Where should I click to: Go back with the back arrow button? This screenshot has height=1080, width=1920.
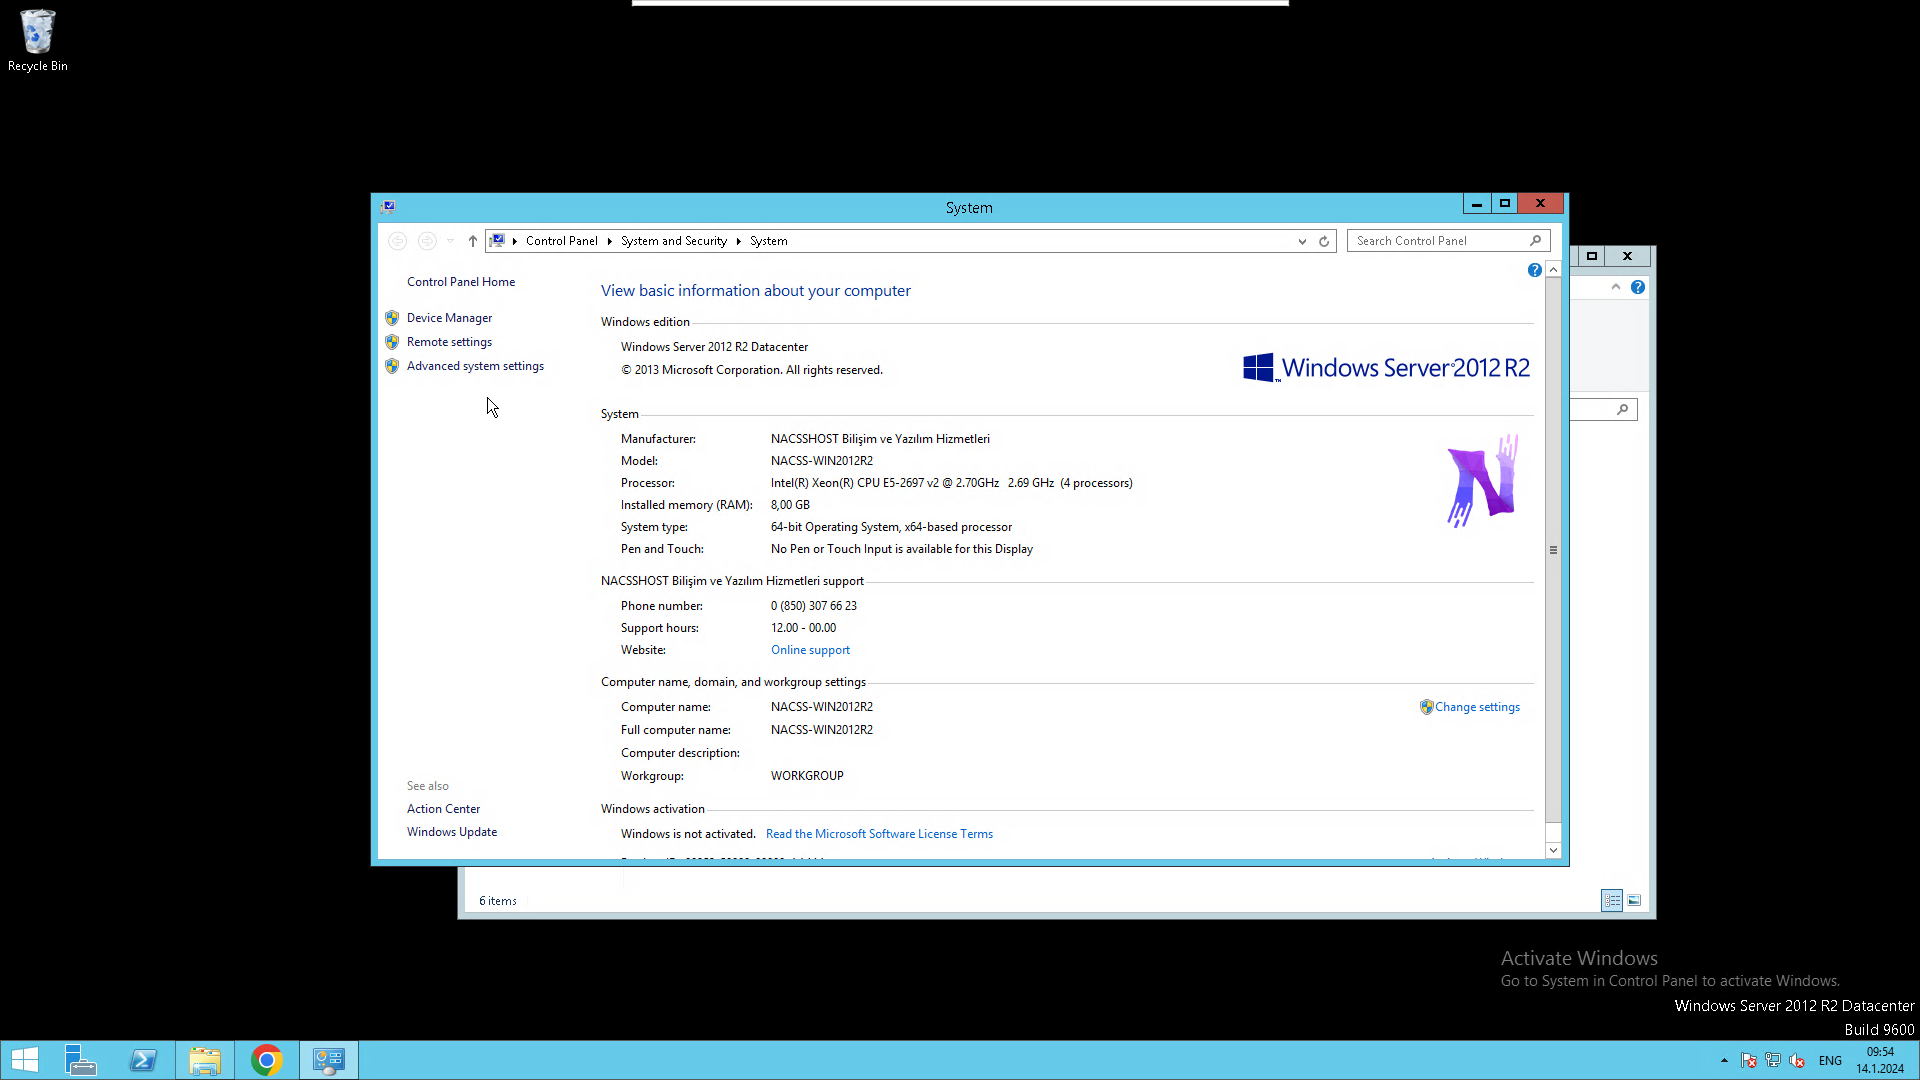pyautogui.click(x=397, y=241)
